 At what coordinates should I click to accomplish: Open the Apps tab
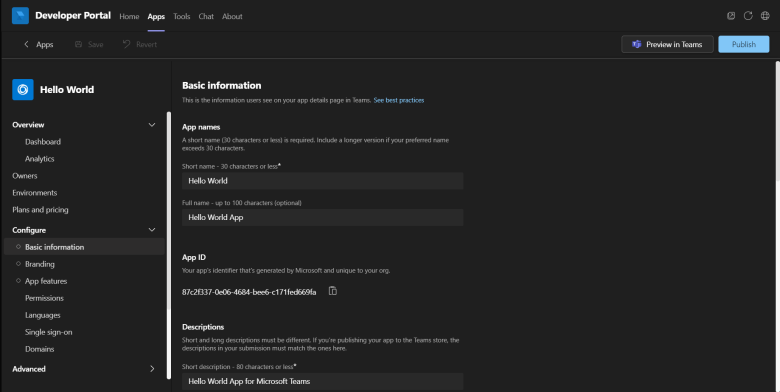[156, 16]
